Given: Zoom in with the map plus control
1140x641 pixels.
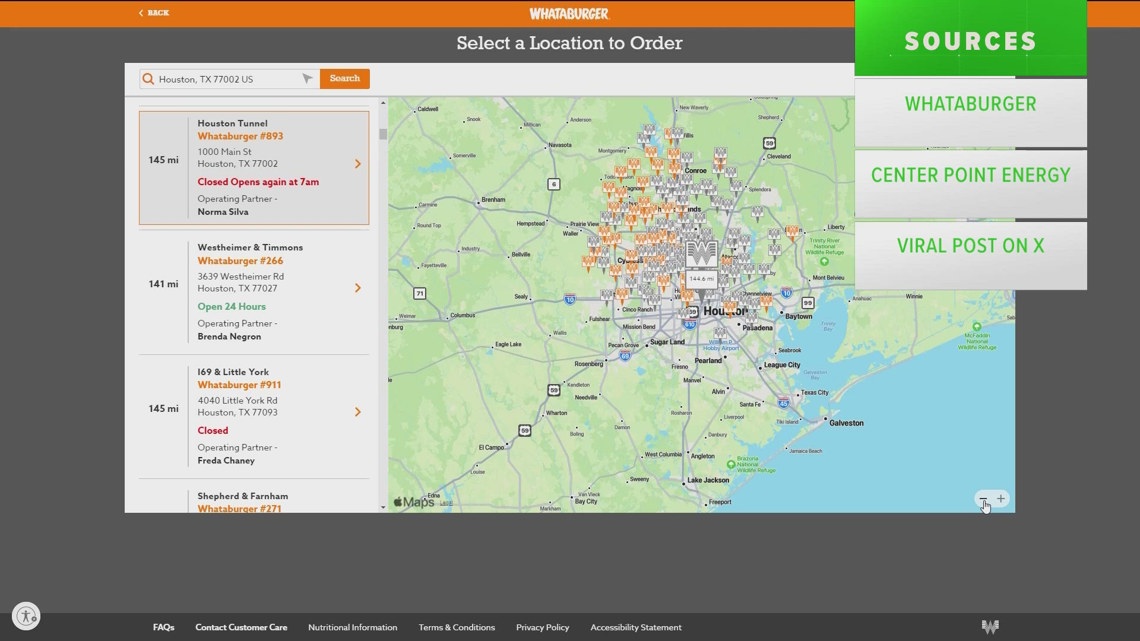Looking at the screenshot, I should pos(999,498).
